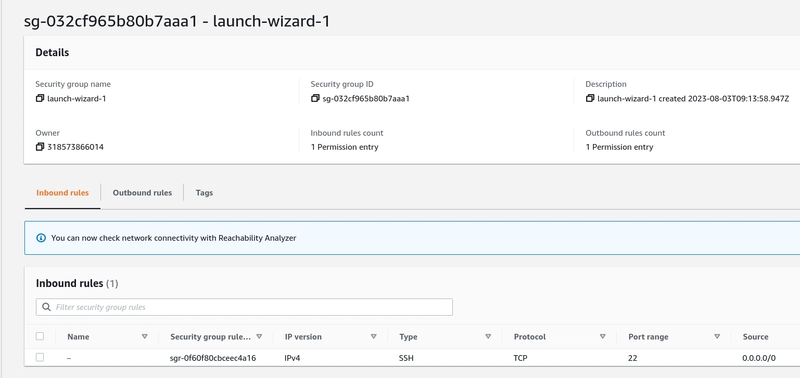Sort by Security group rule ID arrow
Screen dimensions: 800x378
pos(259,337)
